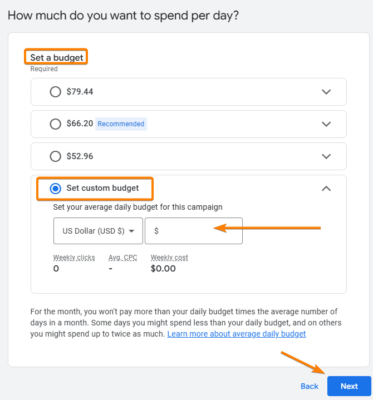Click the Recommended badge
The height and width of the screenshot is (400, 373).
[x=121, y=124]
